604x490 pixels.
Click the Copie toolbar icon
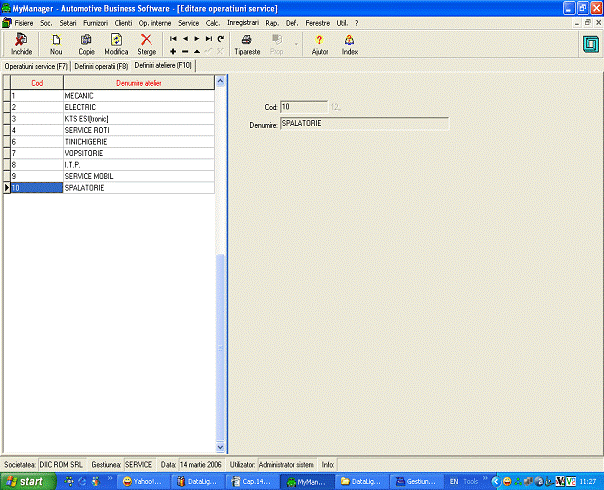(86, 43)
